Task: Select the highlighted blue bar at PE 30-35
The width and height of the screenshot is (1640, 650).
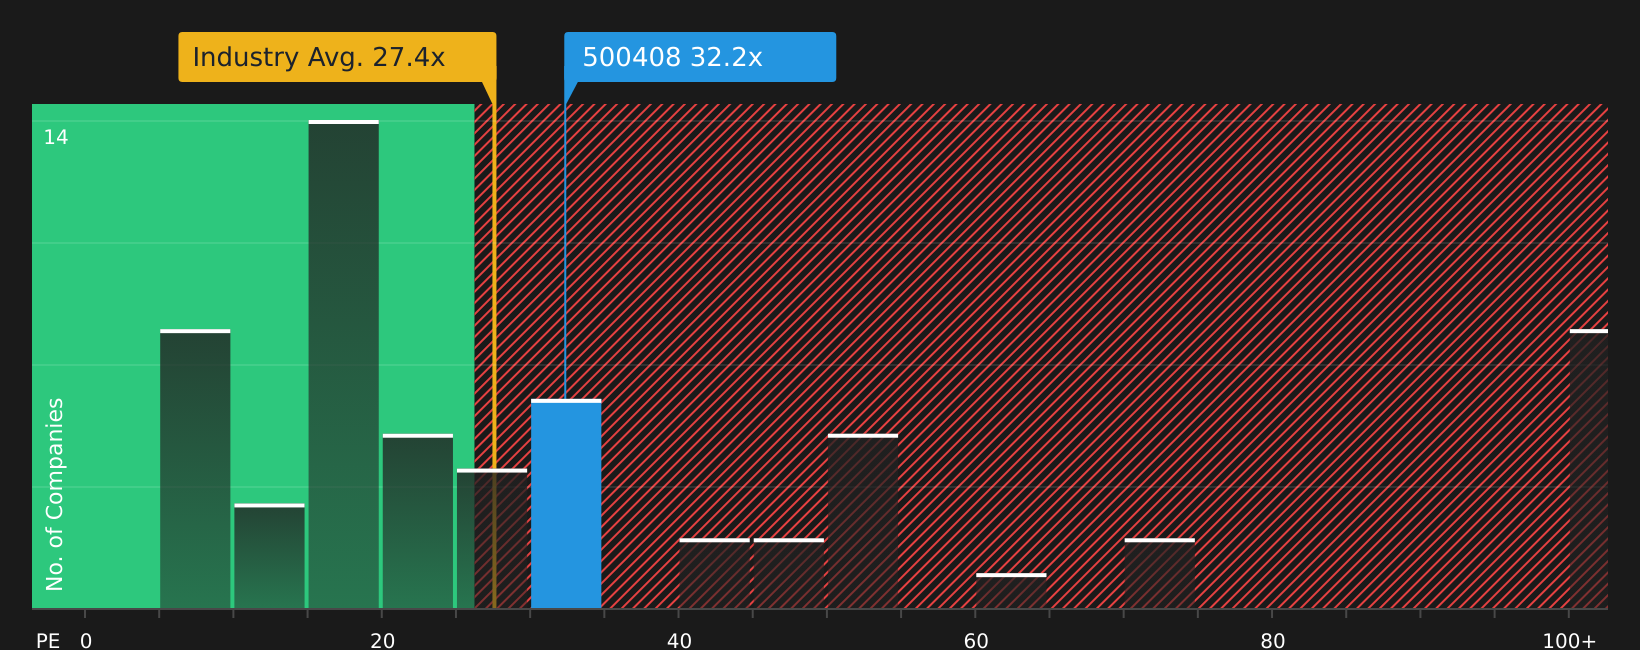Action: click(566, 504)
